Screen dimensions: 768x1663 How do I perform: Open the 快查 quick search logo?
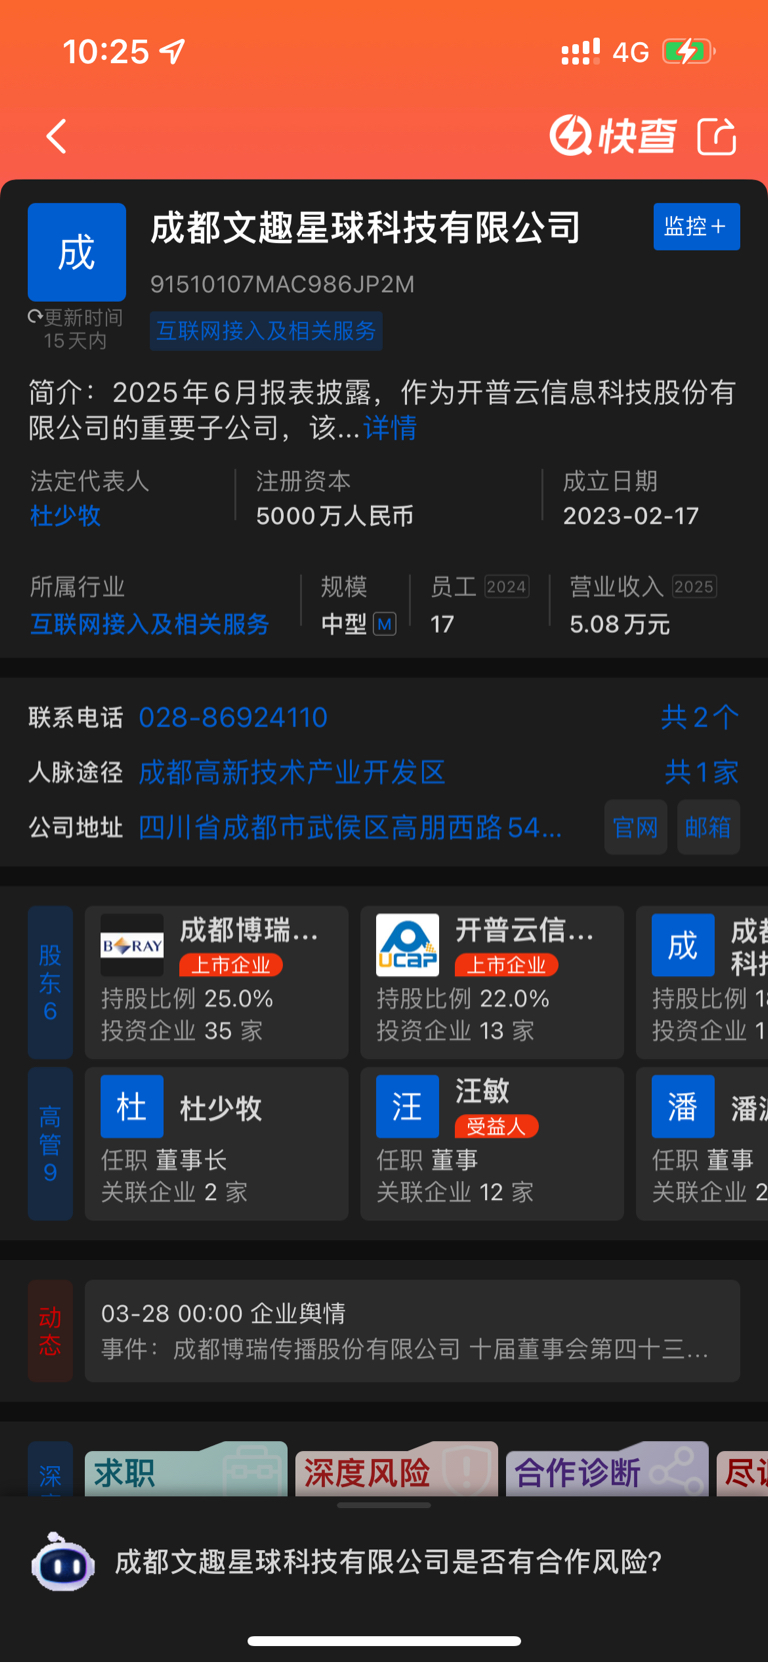click(x=613, y=136)
